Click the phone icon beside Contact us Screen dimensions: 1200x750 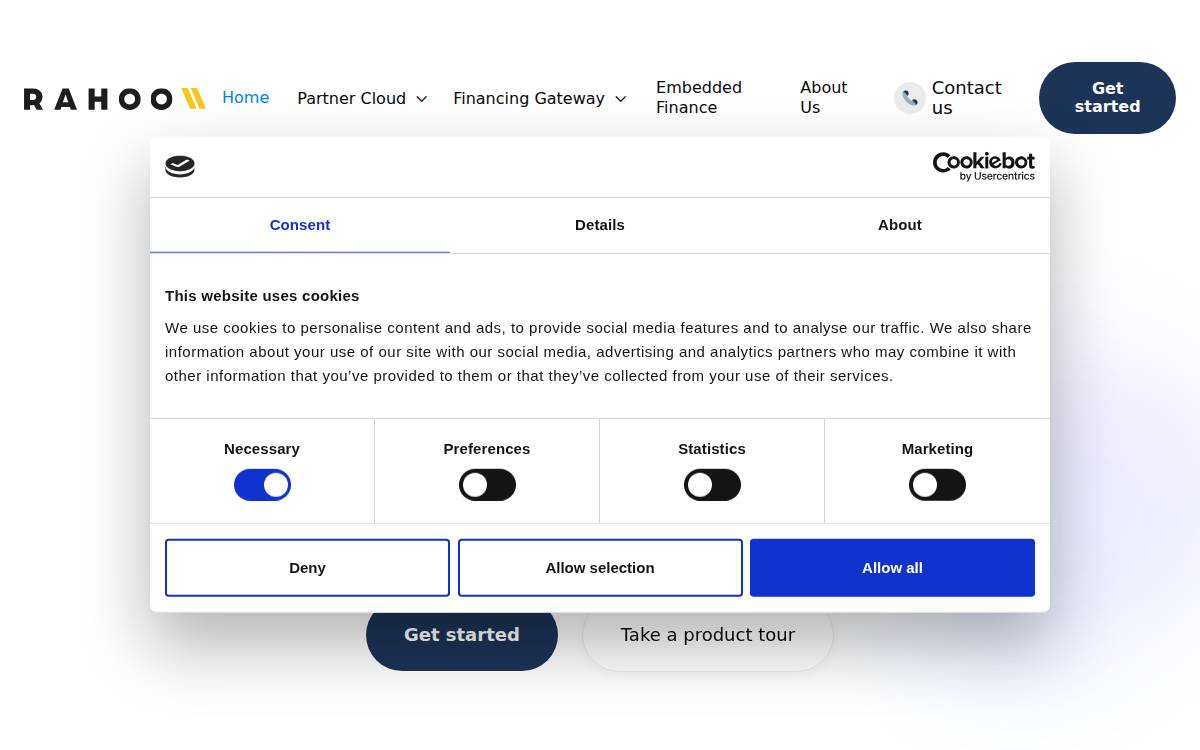tap(909, 98)
